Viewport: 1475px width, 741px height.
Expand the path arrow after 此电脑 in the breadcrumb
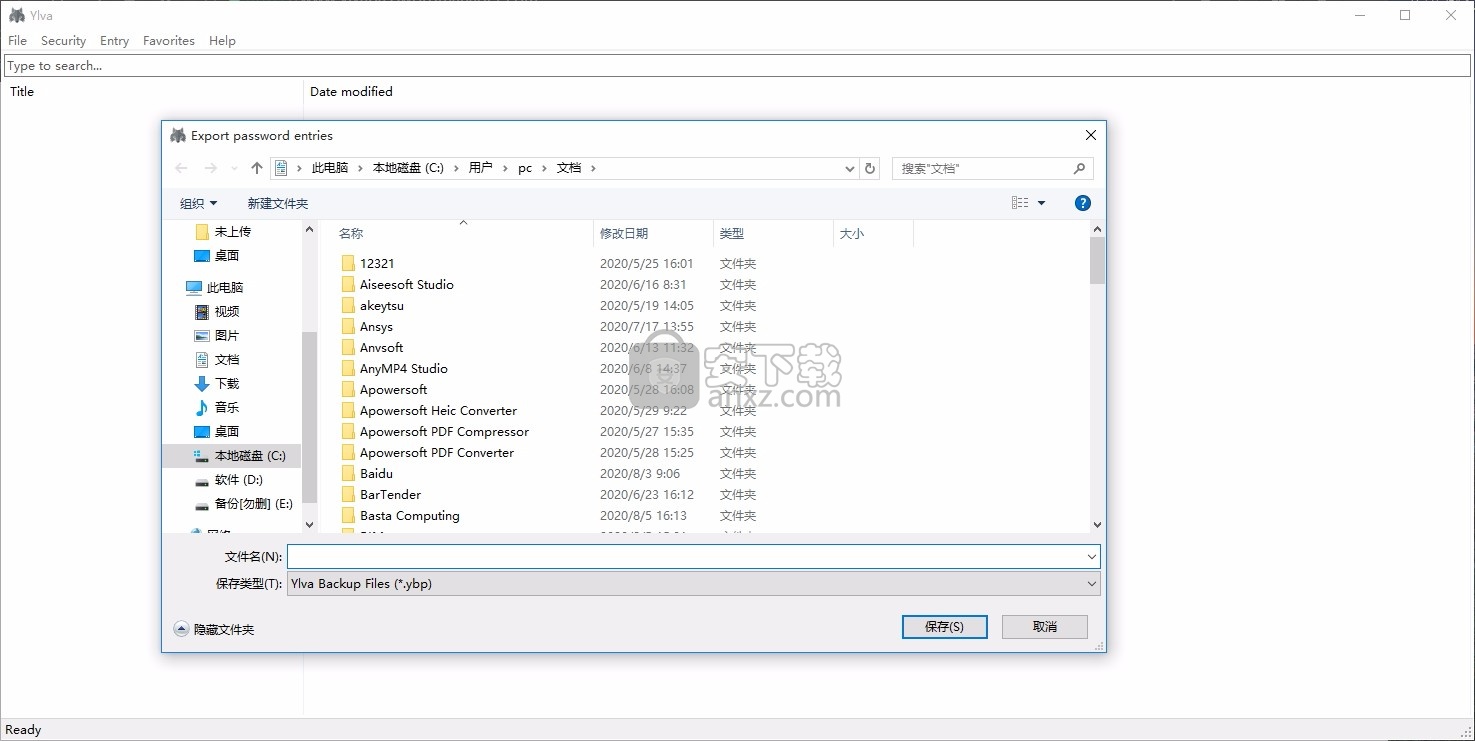360,168
